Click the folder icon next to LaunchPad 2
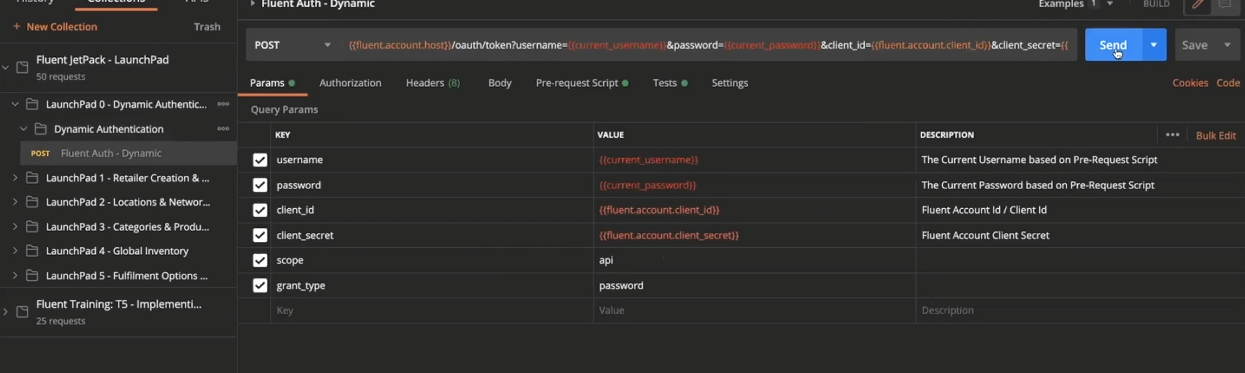 (32, 202)
